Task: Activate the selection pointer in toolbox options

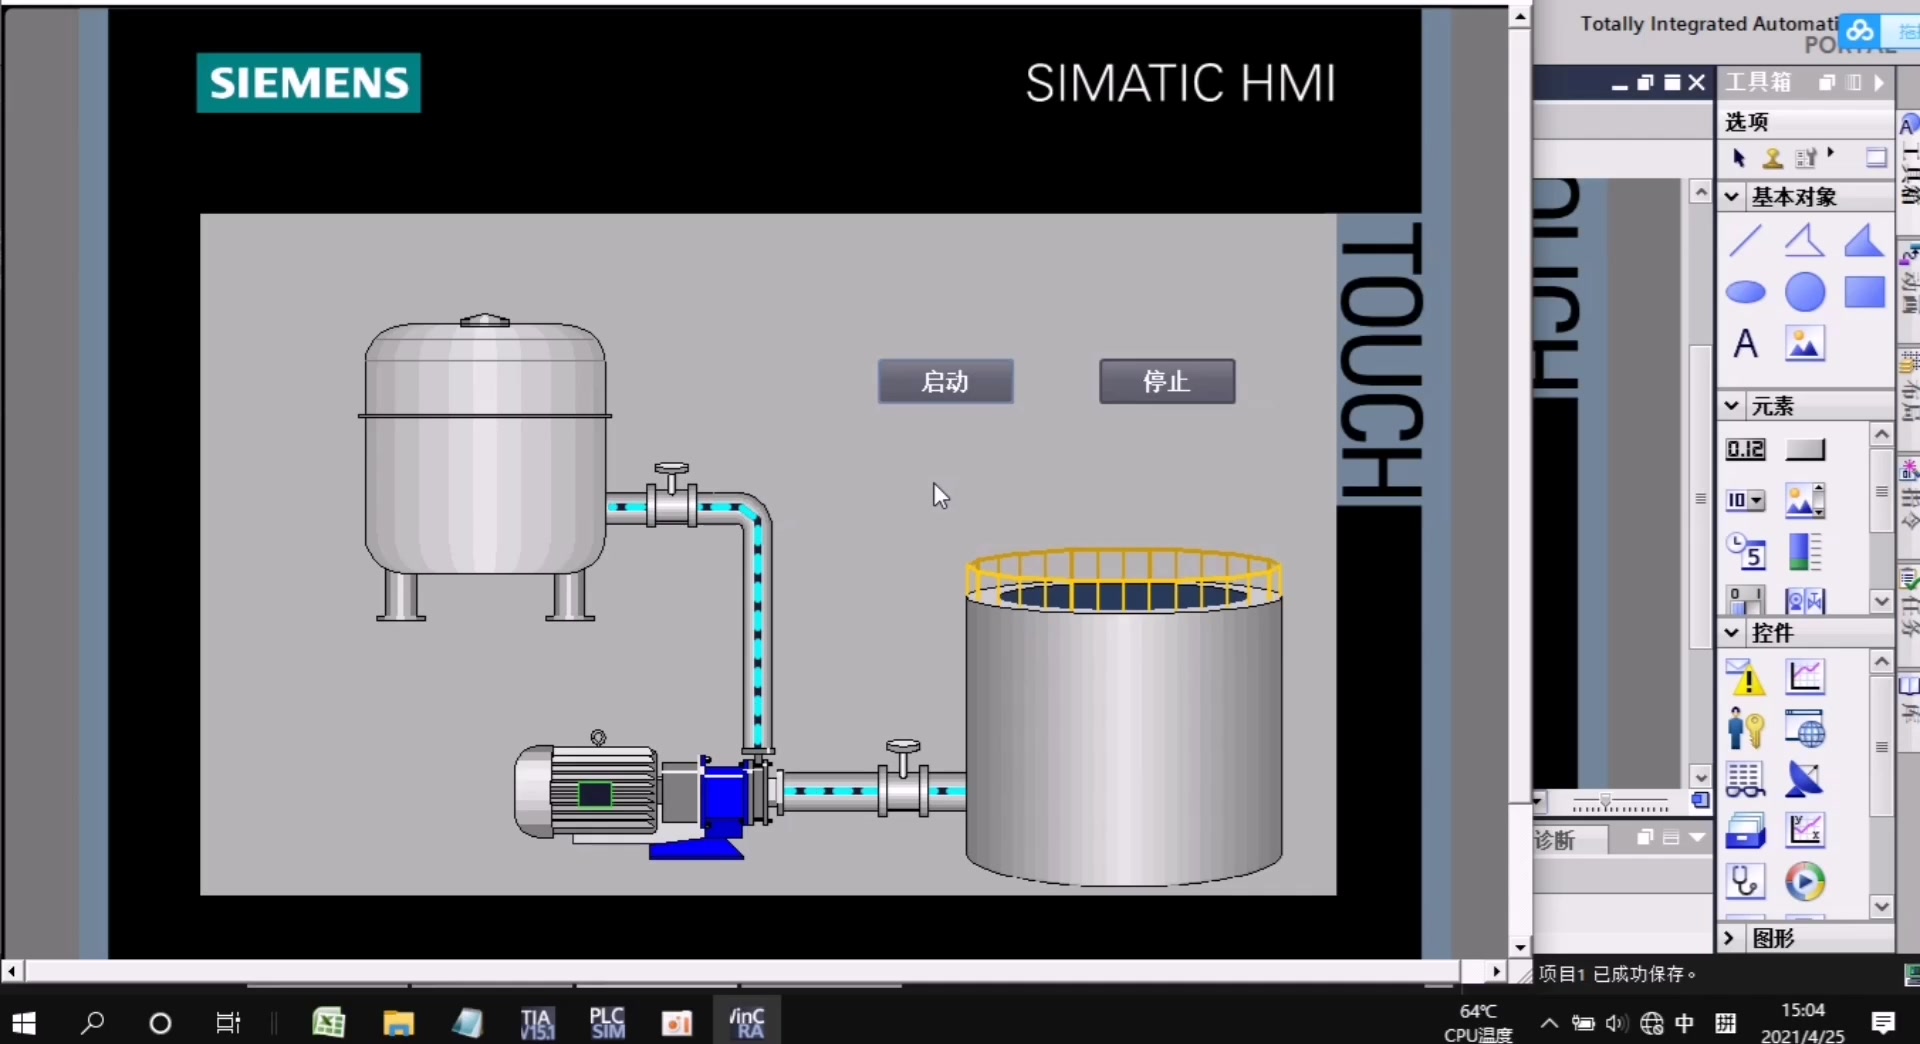Action: pyautogui.click(x=1739, y=158)
